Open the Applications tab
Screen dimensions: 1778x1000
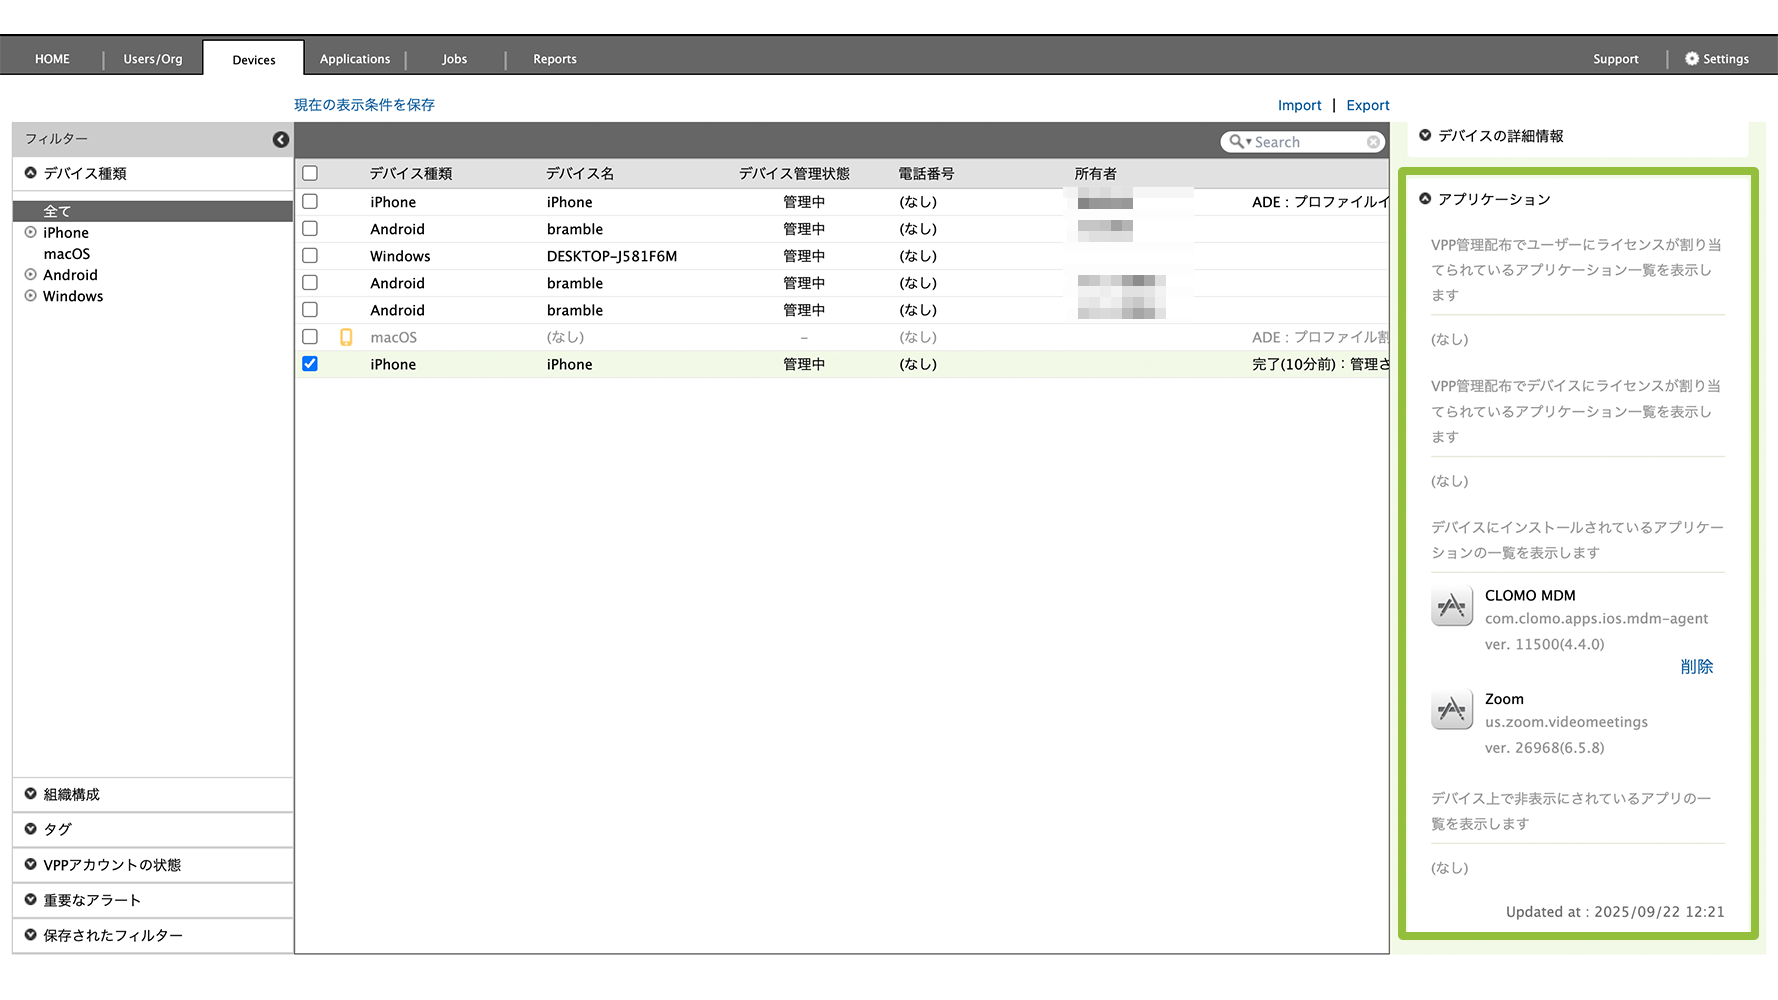[355, 59]
